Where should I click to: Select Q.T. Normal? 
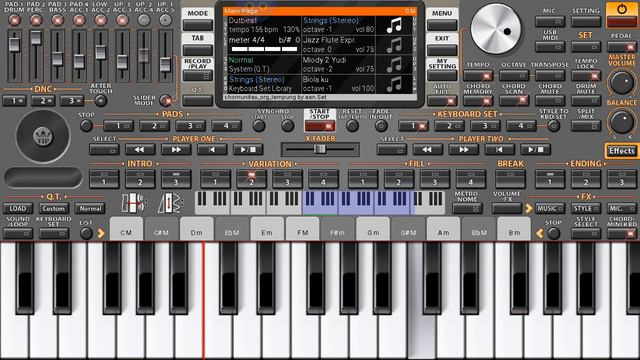[90, 209]
